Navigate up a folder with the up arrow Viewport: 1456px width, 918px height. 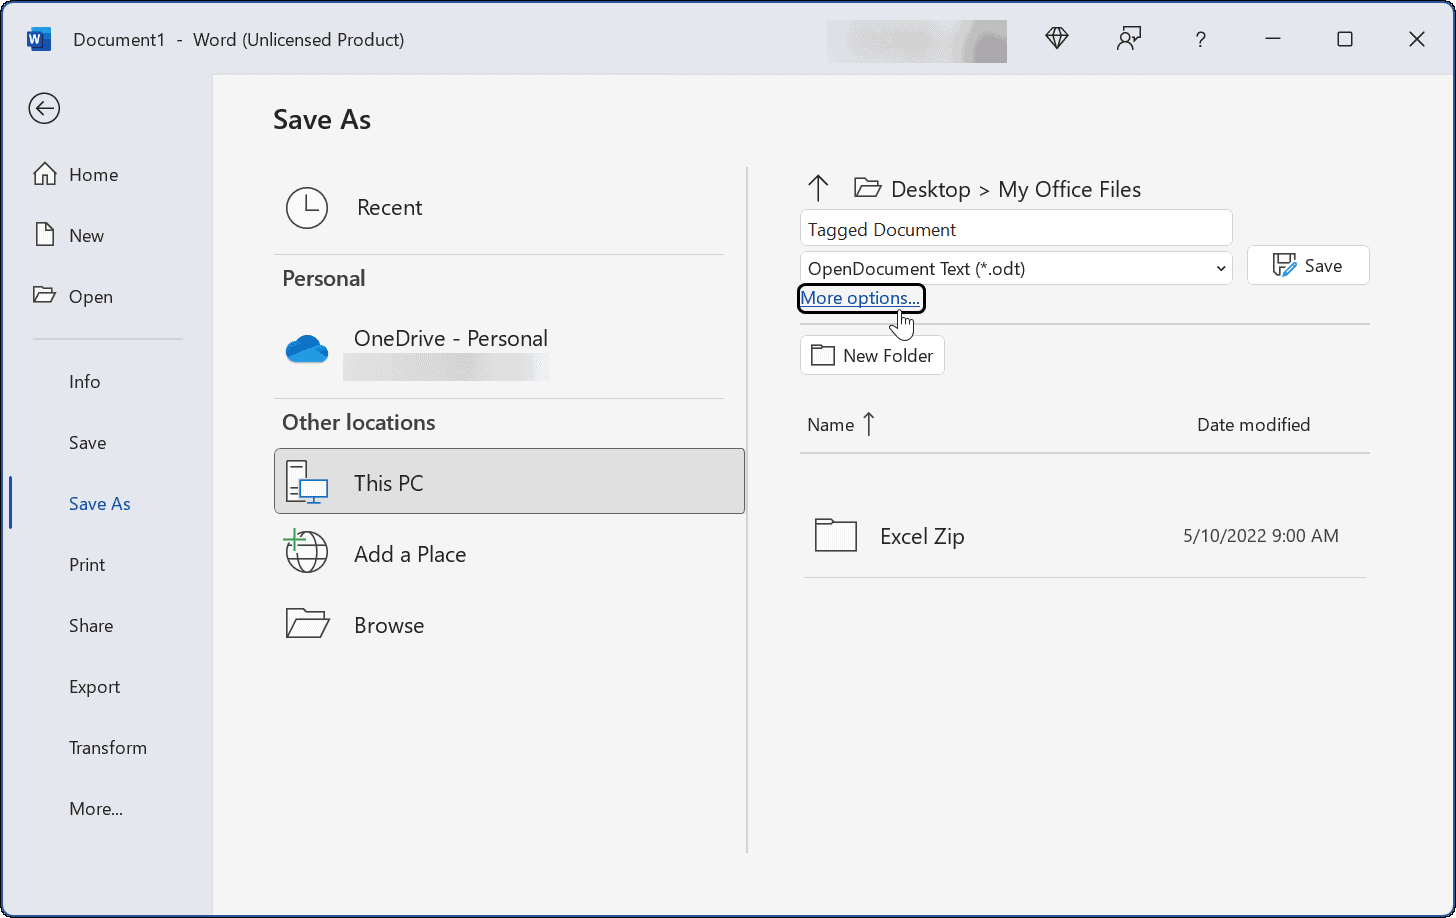[818, 188]
